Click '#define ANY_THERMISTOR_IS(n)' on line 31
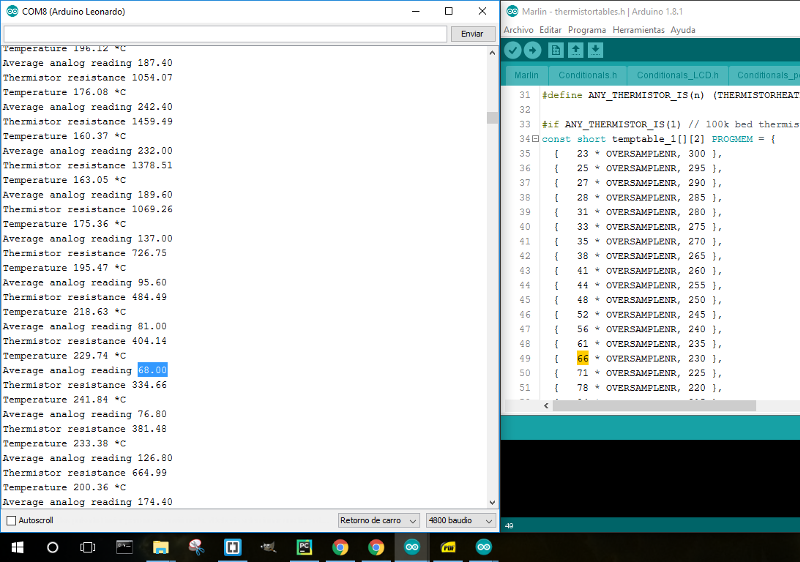This screenshot has height=562, width=800. coord(623,95)
